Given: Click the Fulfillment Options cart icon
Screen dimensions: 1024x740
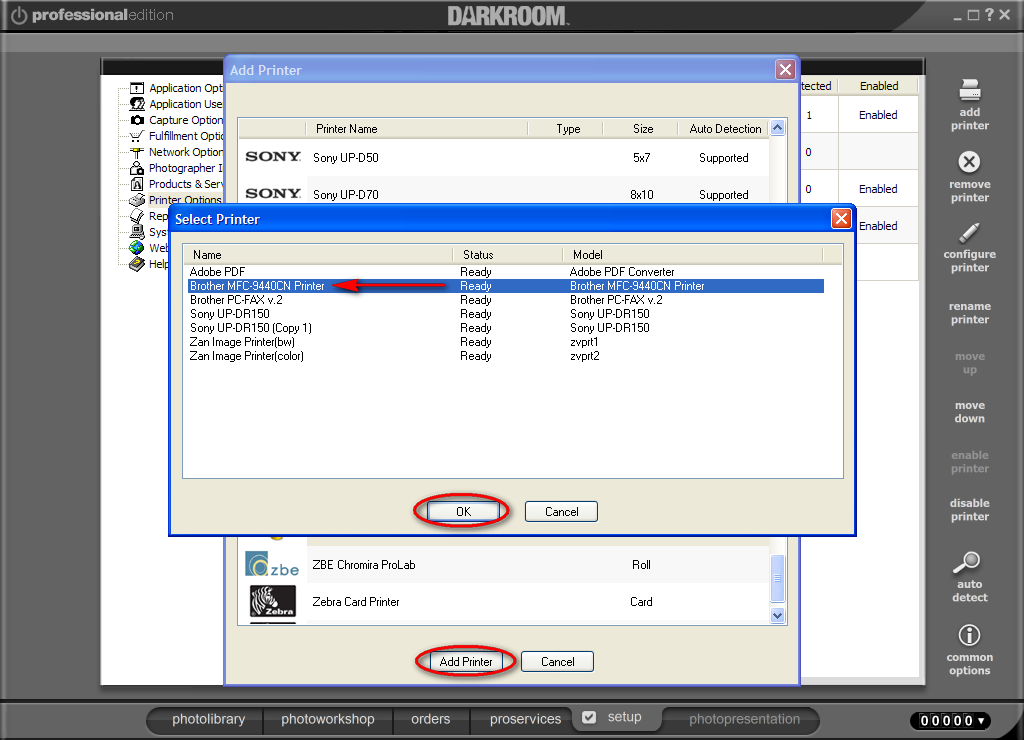Looking at the screenshot, I should click(x=136, y=136).
